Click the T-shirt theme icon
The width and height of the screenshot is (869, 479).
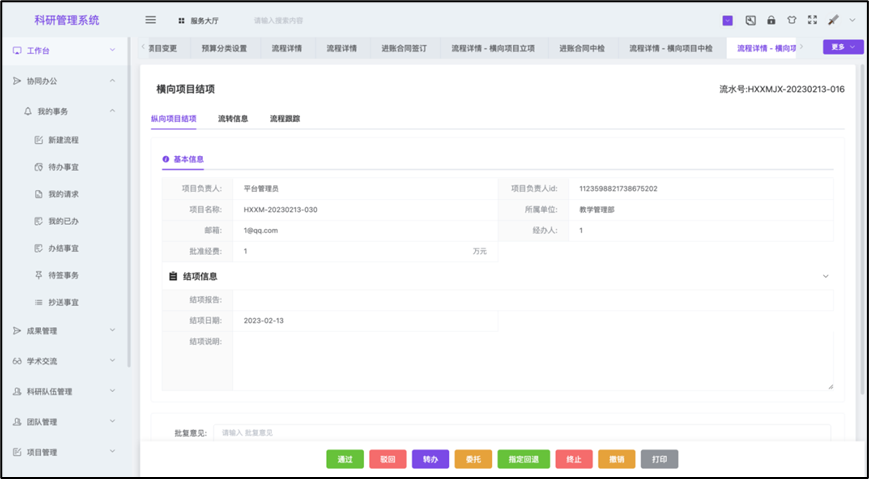click(x=791, y=20)
